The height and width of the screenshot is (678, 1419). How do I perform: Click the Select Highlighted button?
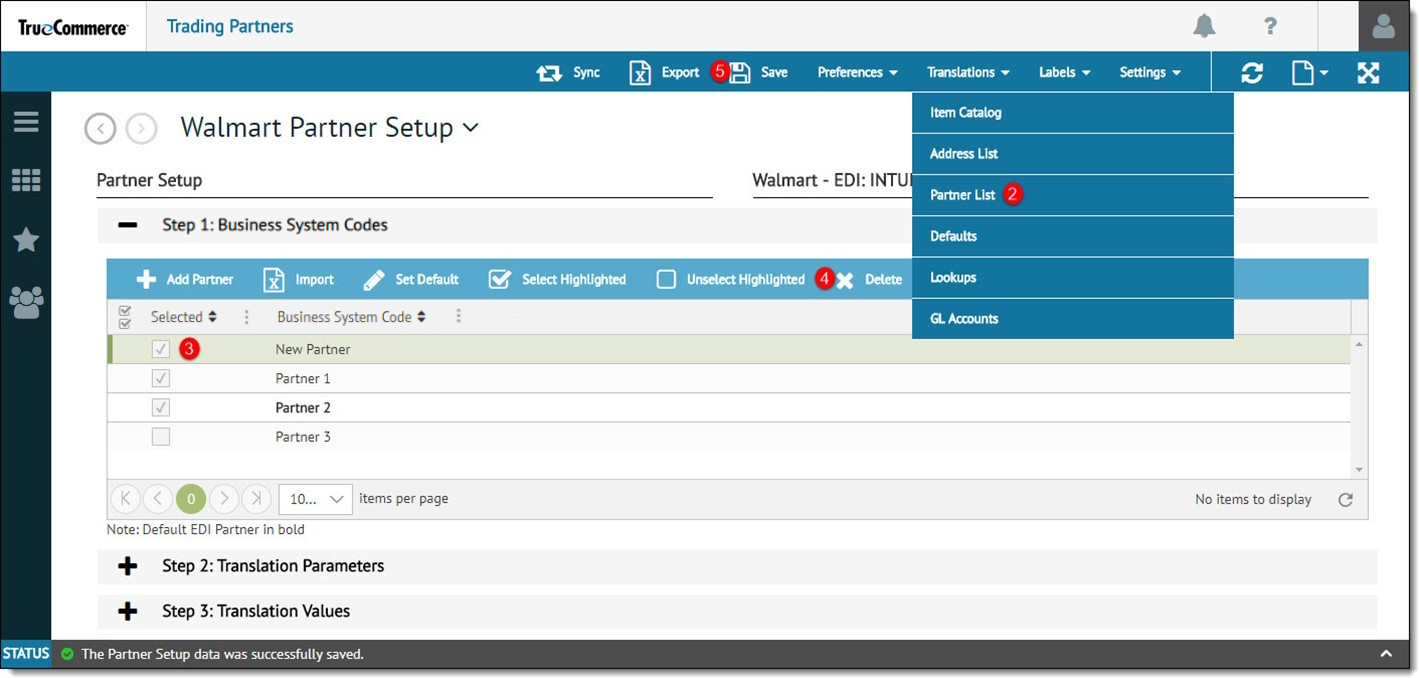(557, 279)
